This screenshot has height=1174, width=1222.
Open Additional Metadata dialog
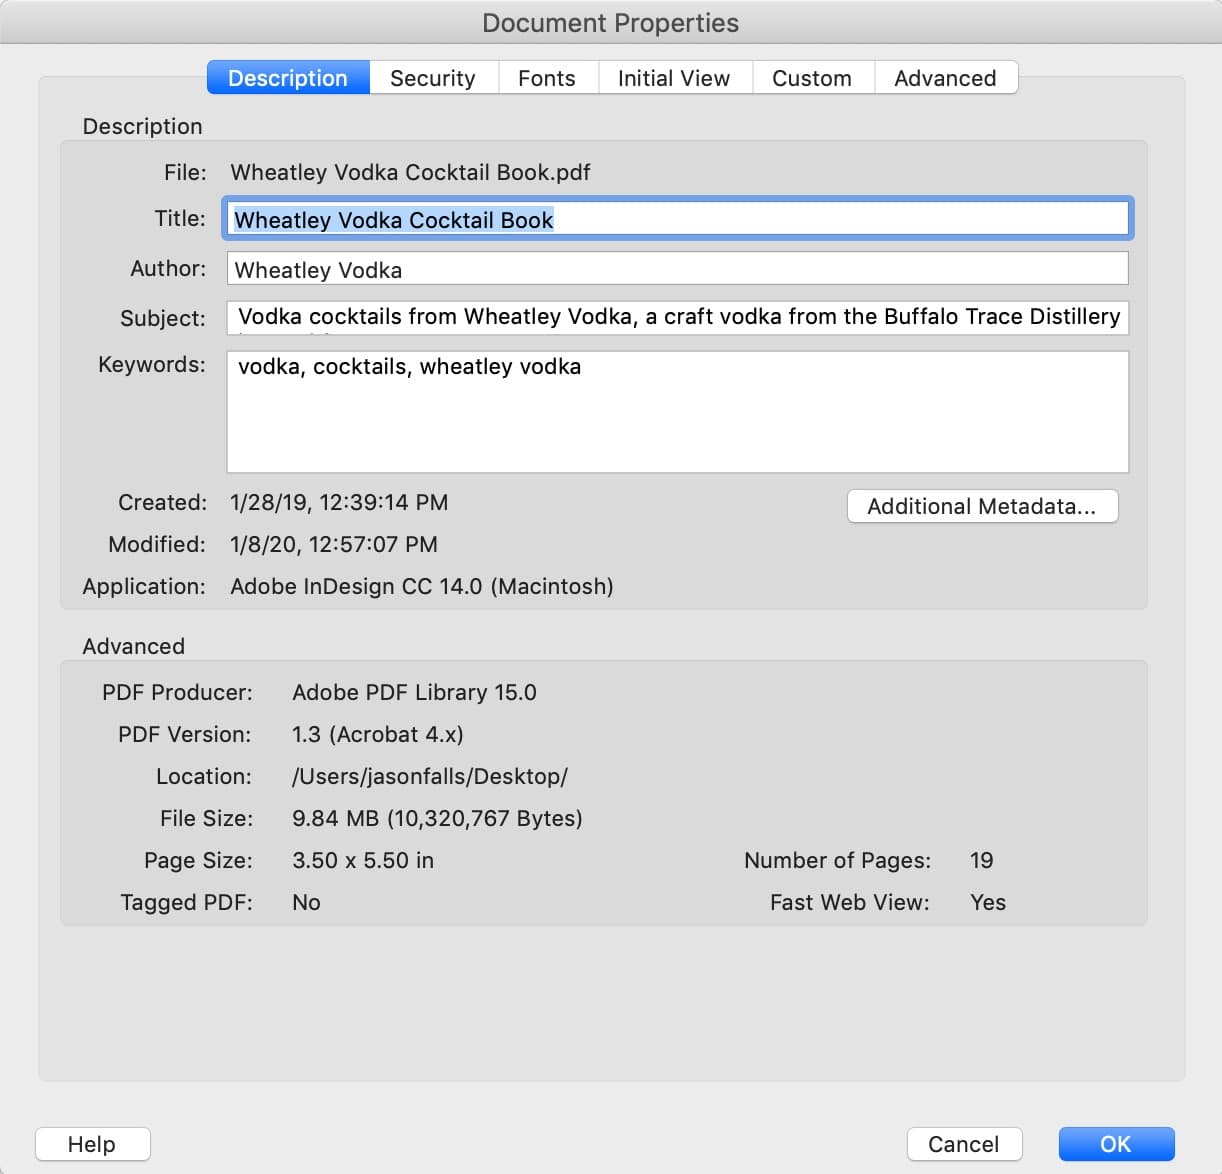pos(982,506)
